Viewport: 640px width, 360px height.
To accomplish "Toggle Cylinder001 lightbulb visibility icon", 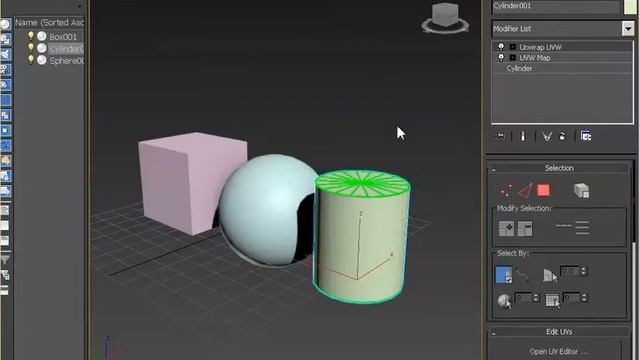I will [x=31, y=48].
